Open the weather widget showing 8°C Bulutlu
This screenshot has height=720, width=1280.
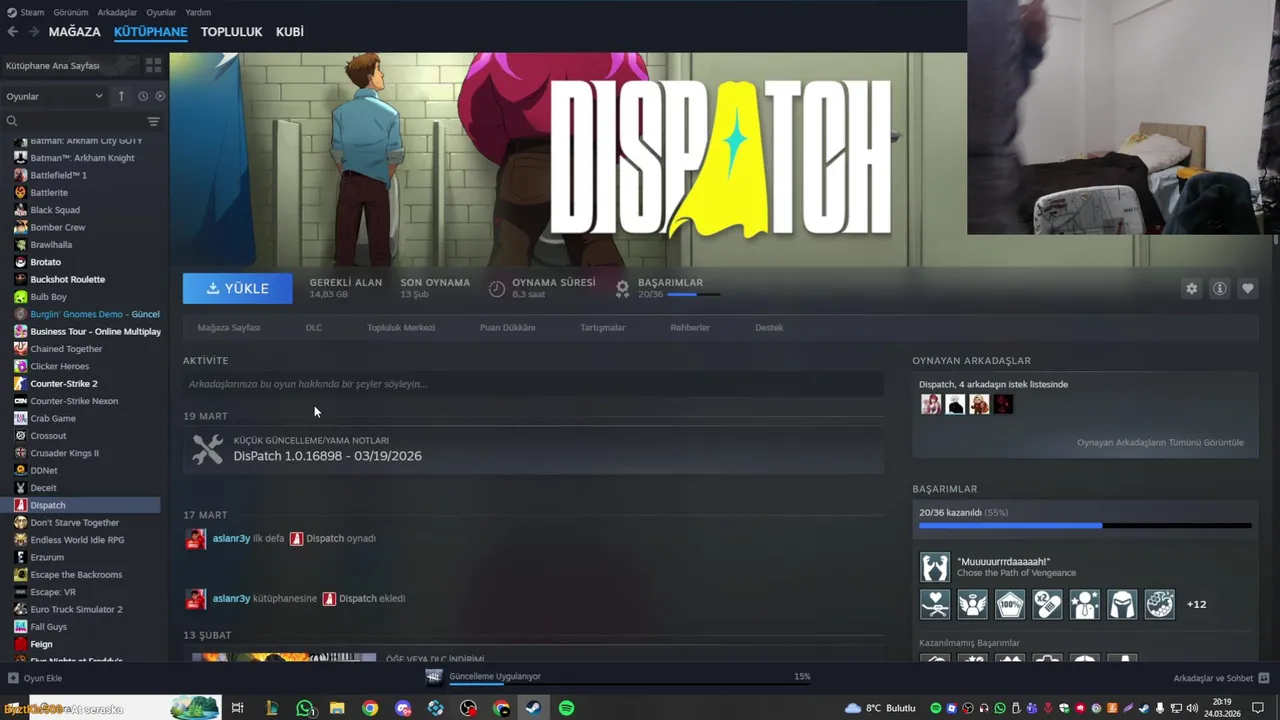[880, 708]
